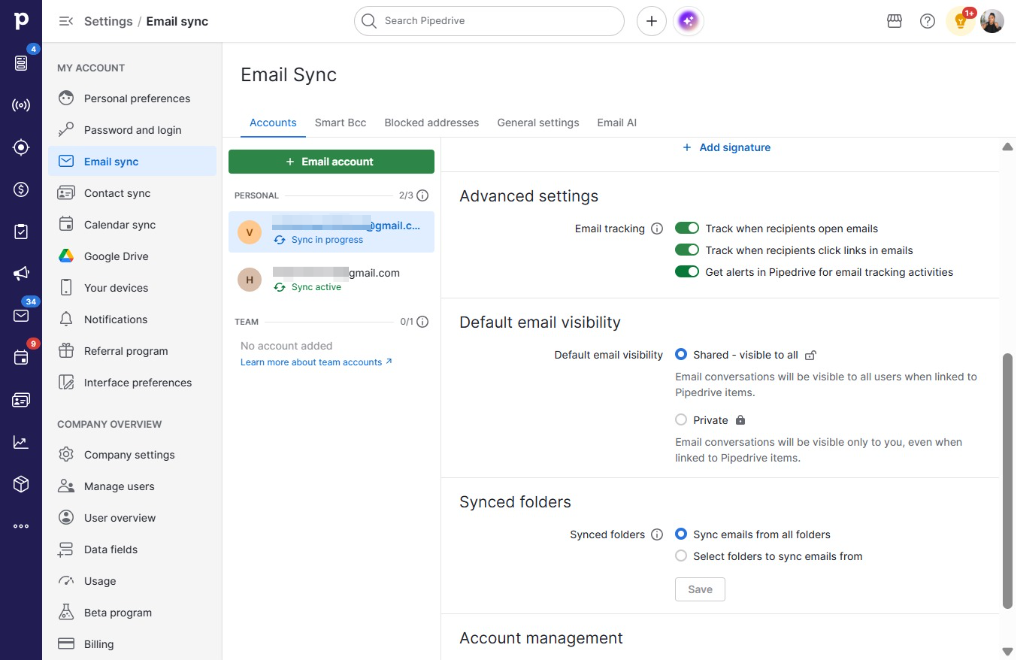Open Activities calendar icon with 9 badge
This screenshot has height=660, width=1016.
tap(21, 358)
